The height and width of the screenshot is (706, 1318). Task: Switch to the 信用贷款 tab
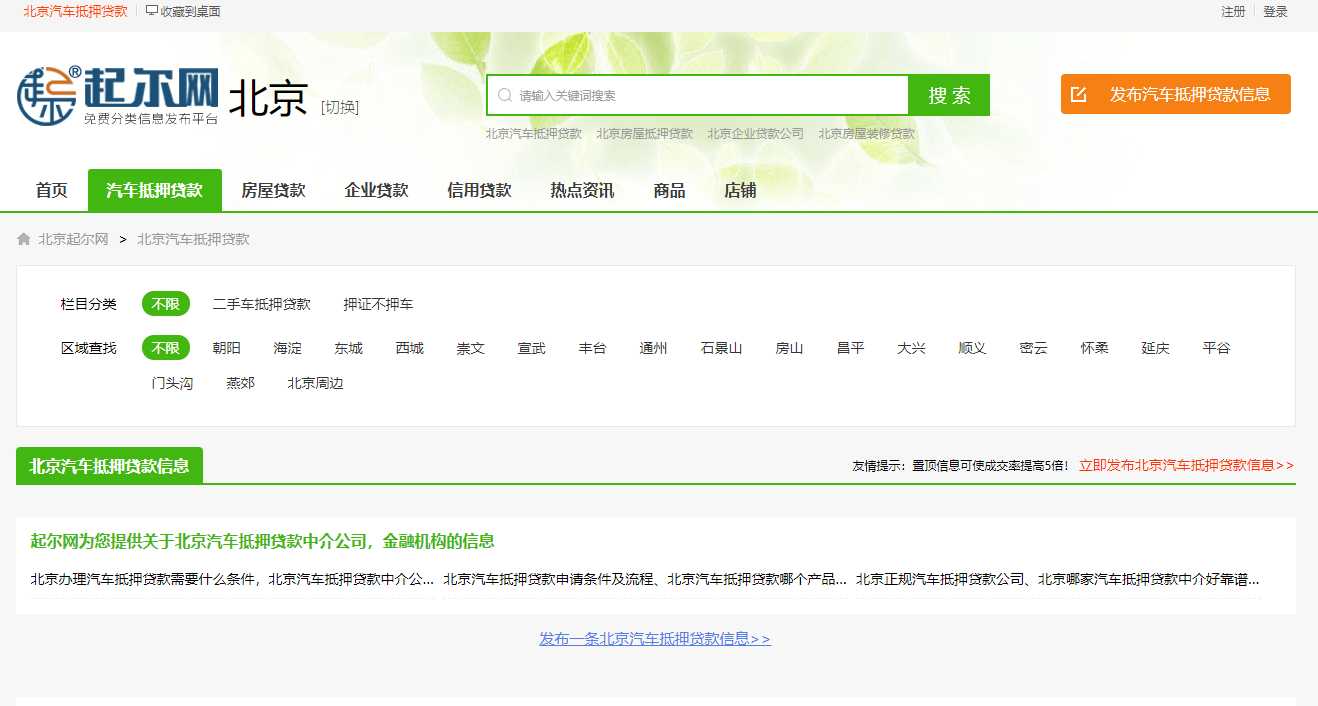[x=479, y=190]
